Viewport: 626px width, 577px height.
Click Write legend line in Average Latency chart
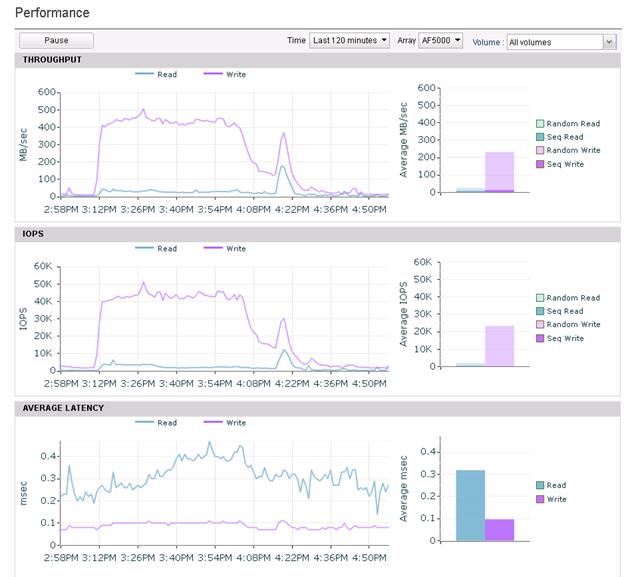[x=213, y=422]
